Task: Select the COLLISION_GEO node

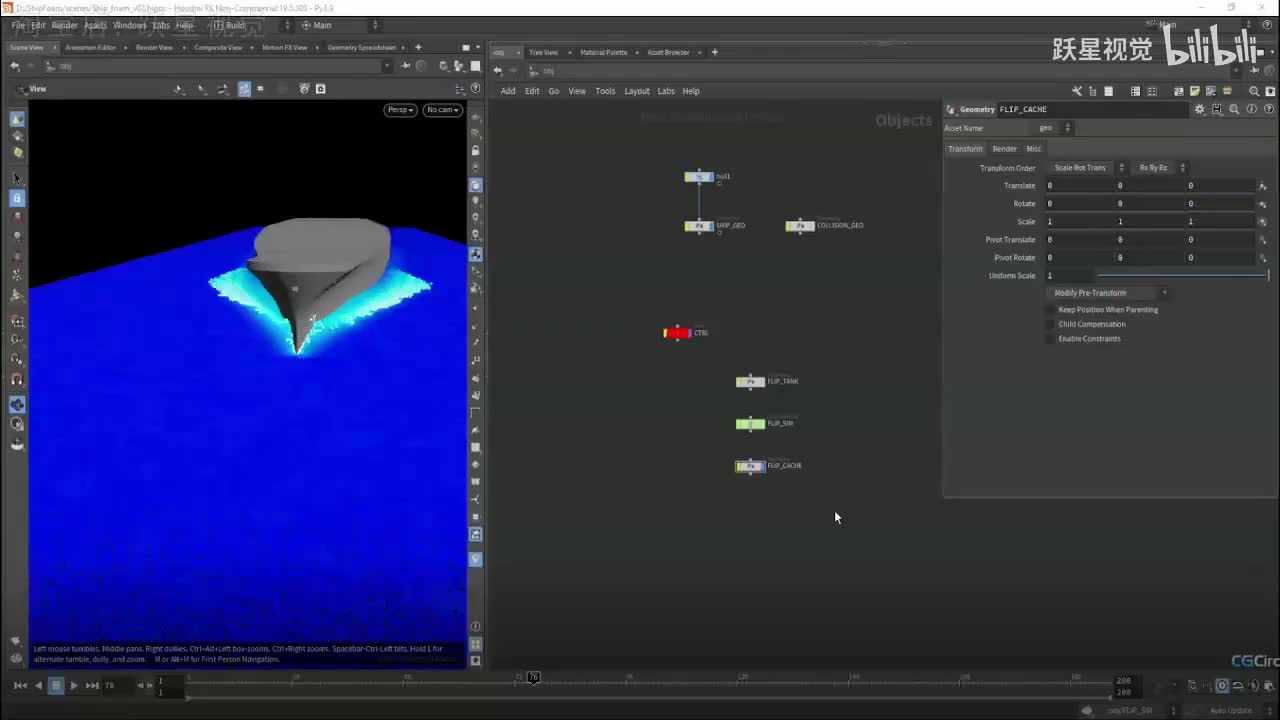Action: pos(800,226)
